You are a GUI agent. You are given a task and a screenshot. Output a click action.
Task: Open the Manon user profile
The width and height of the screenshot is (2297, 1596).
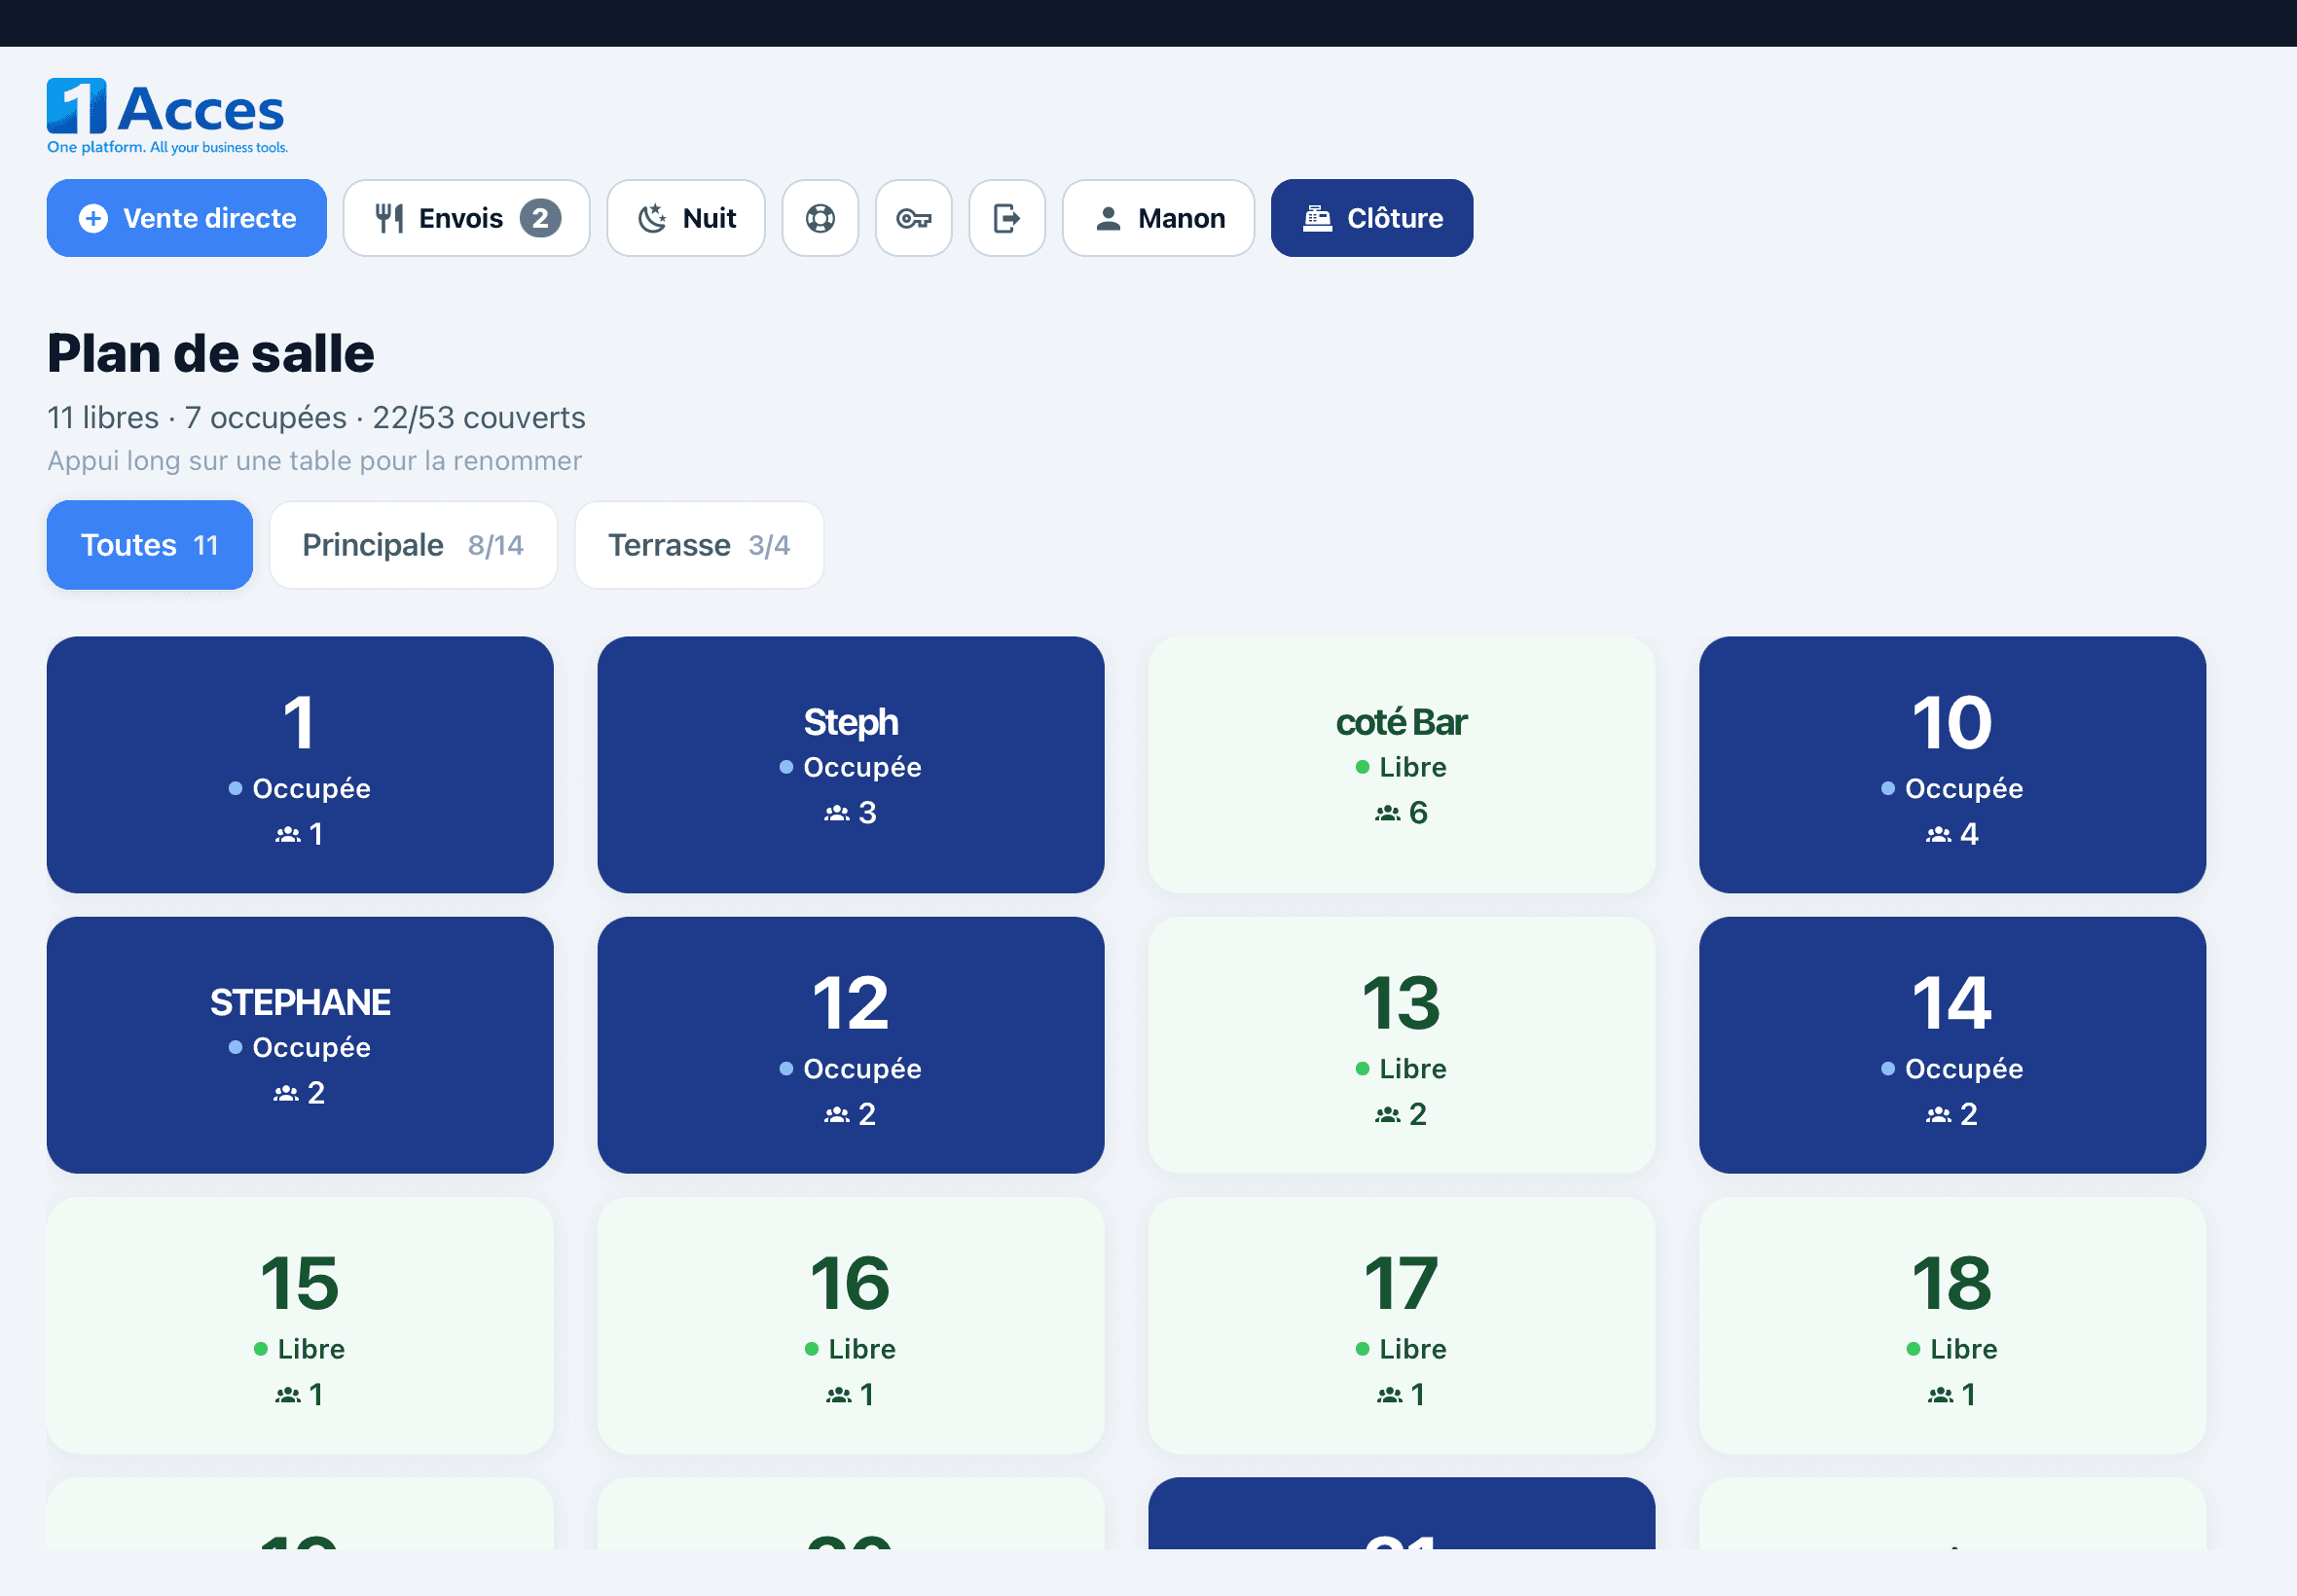[x=1158, y=218]
